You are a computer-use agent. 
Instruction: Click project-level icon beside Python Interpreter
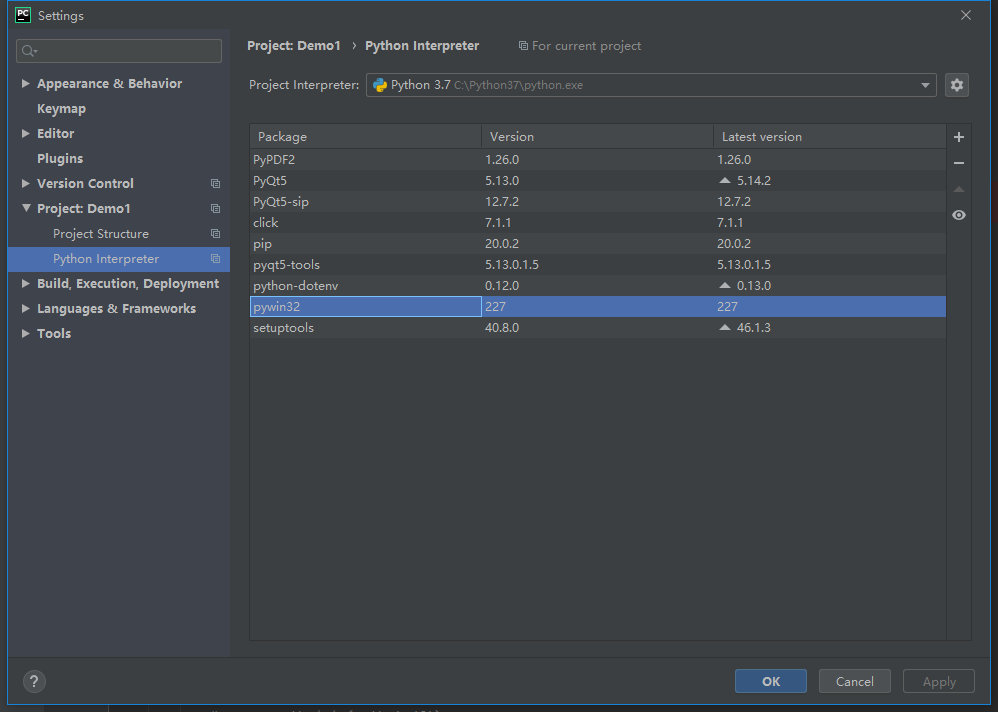pyautogui.click(x=215, y=258)
